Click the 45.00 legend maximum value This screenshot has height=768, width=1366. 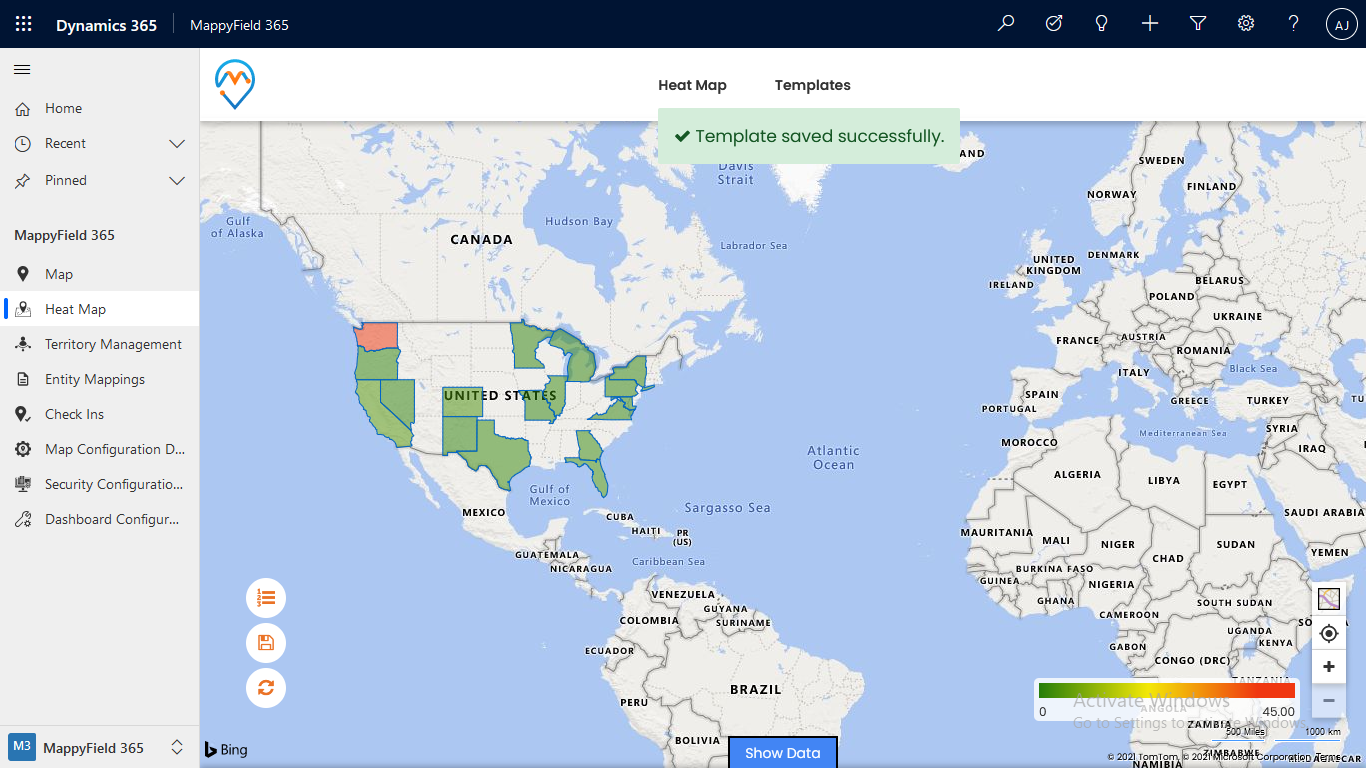point(1278,712)
